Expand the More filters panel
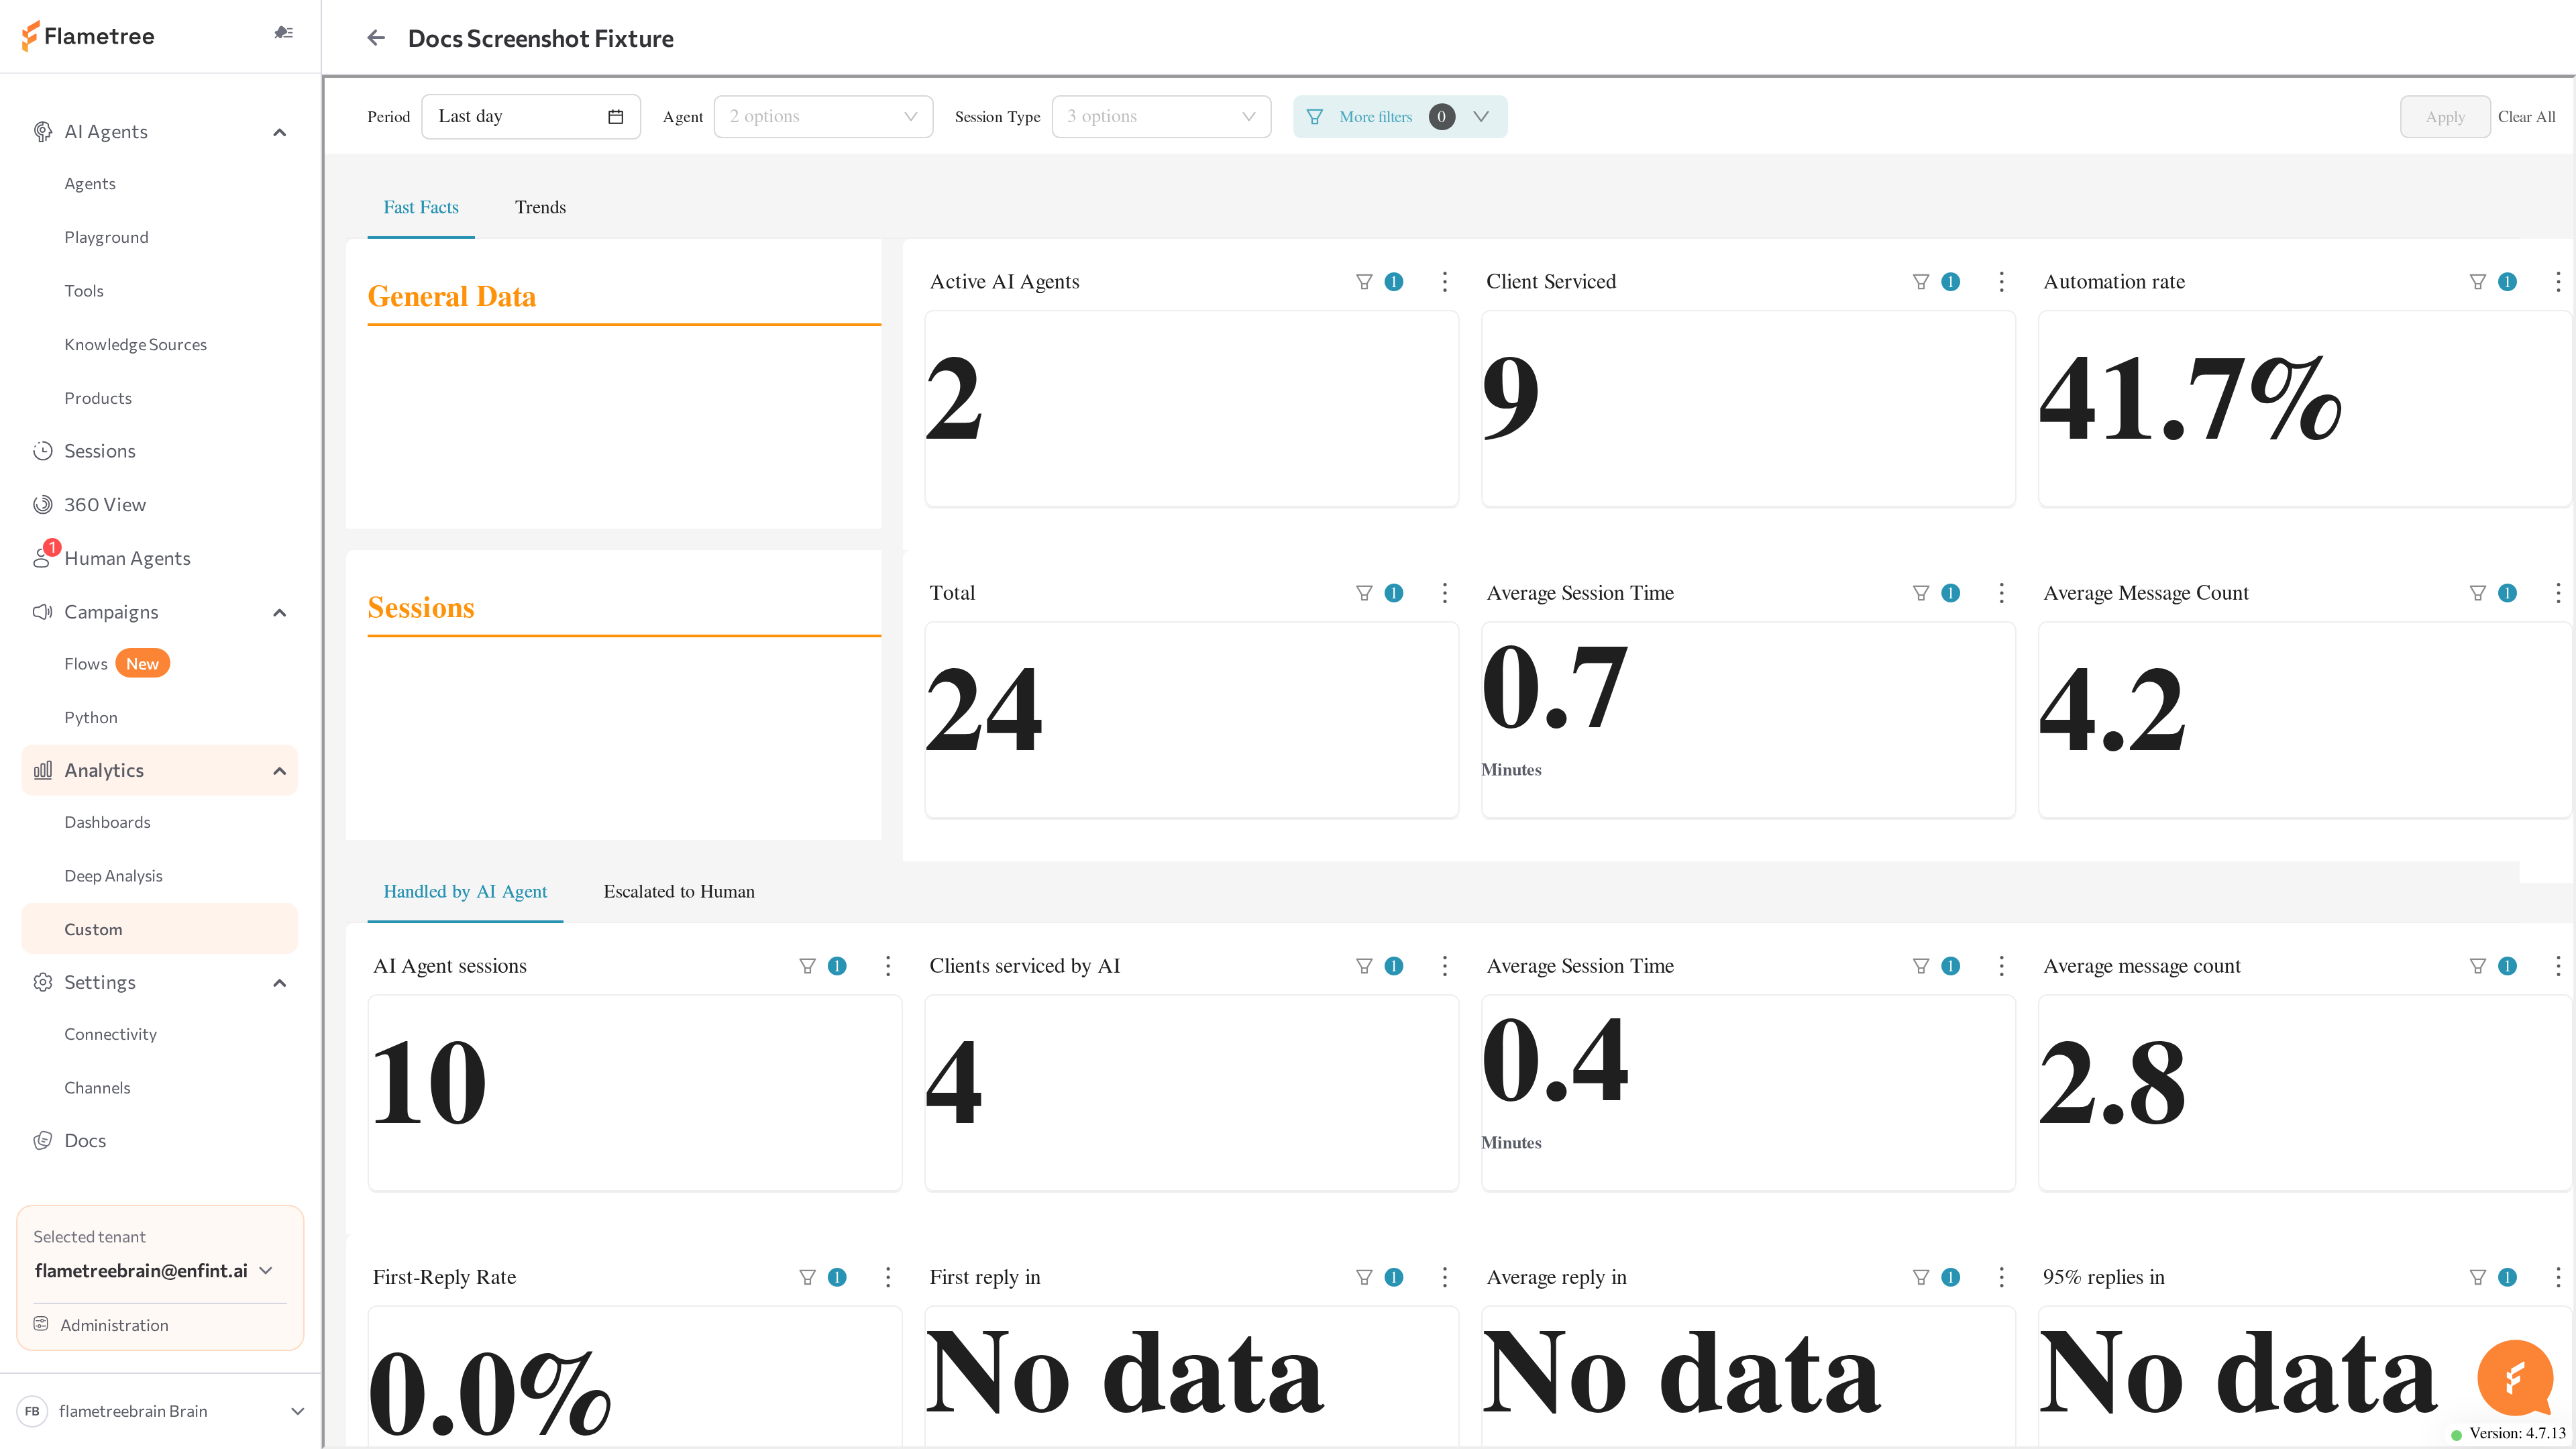Image resolution: width=2576 pixels, height=1449 pixels. click(x=1399, y=117)
